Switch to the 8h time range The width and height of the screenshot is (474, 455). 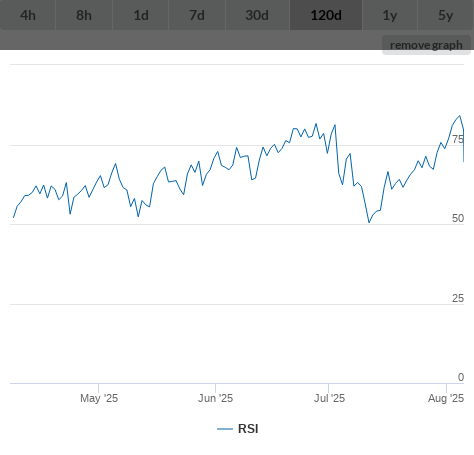click(x=84, y=15)
